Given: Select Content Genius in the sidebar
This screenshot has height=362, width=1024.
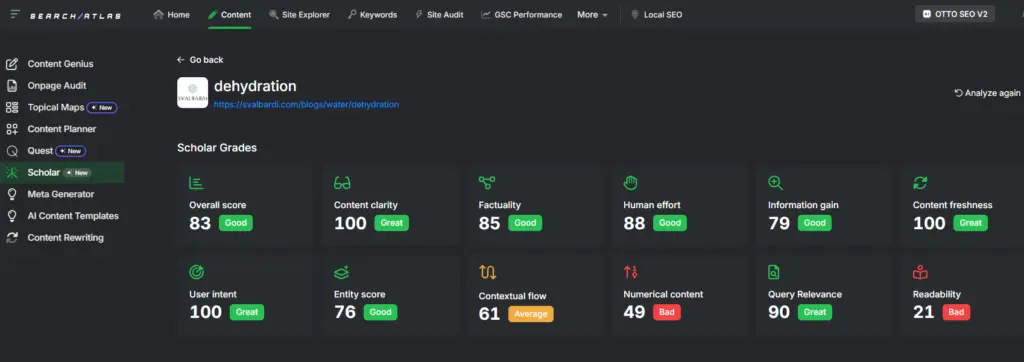Looking at the screenshot, I should [x=61, y=64].
